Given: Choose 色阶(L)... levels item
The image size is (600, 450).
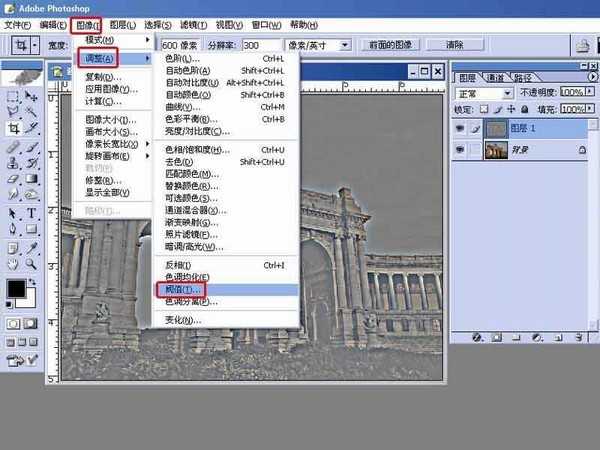Looking at the screenshot, I should coord(226,58).
